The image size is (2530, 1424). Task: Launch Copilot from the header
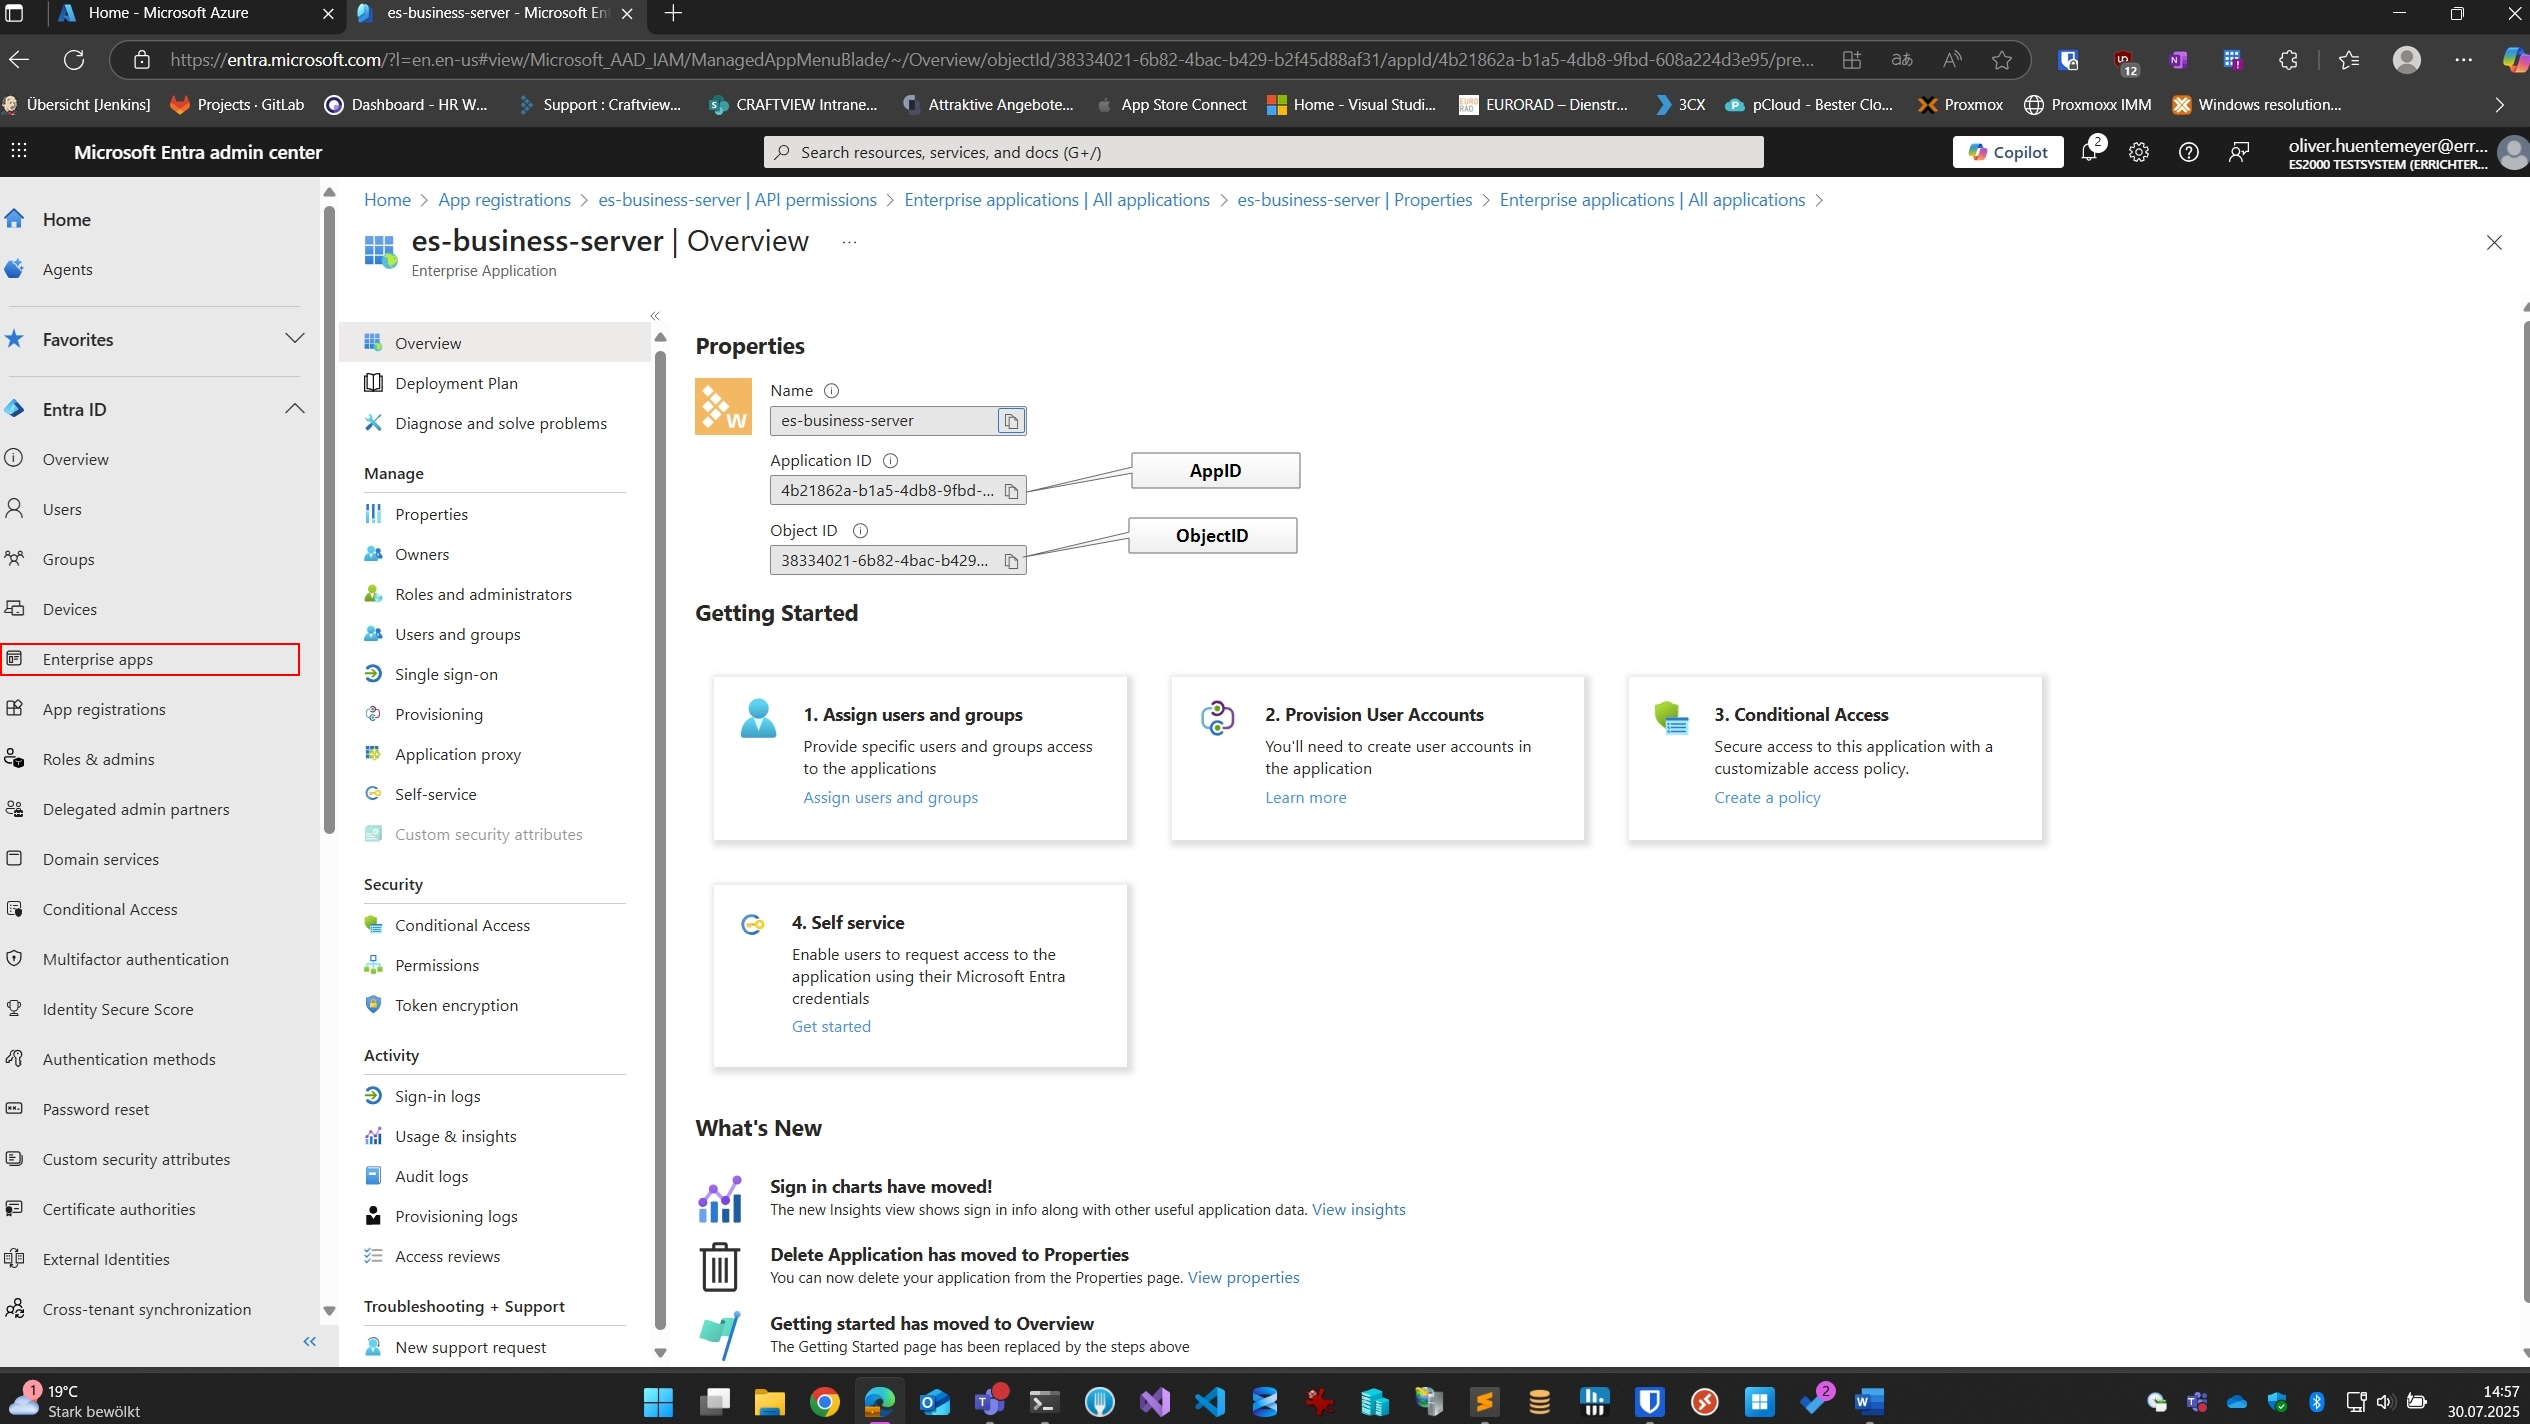click(2007, 152)
